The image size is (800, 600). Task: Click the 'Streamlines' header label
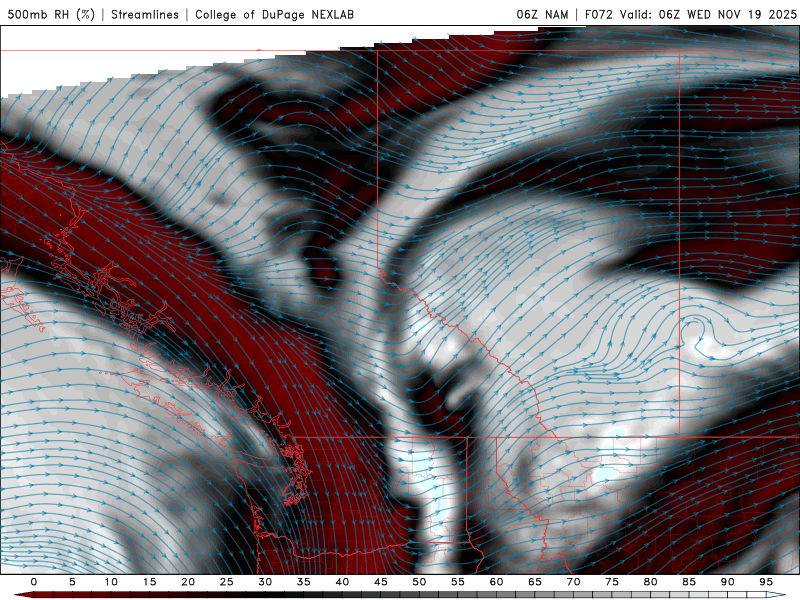click(145, 14)
